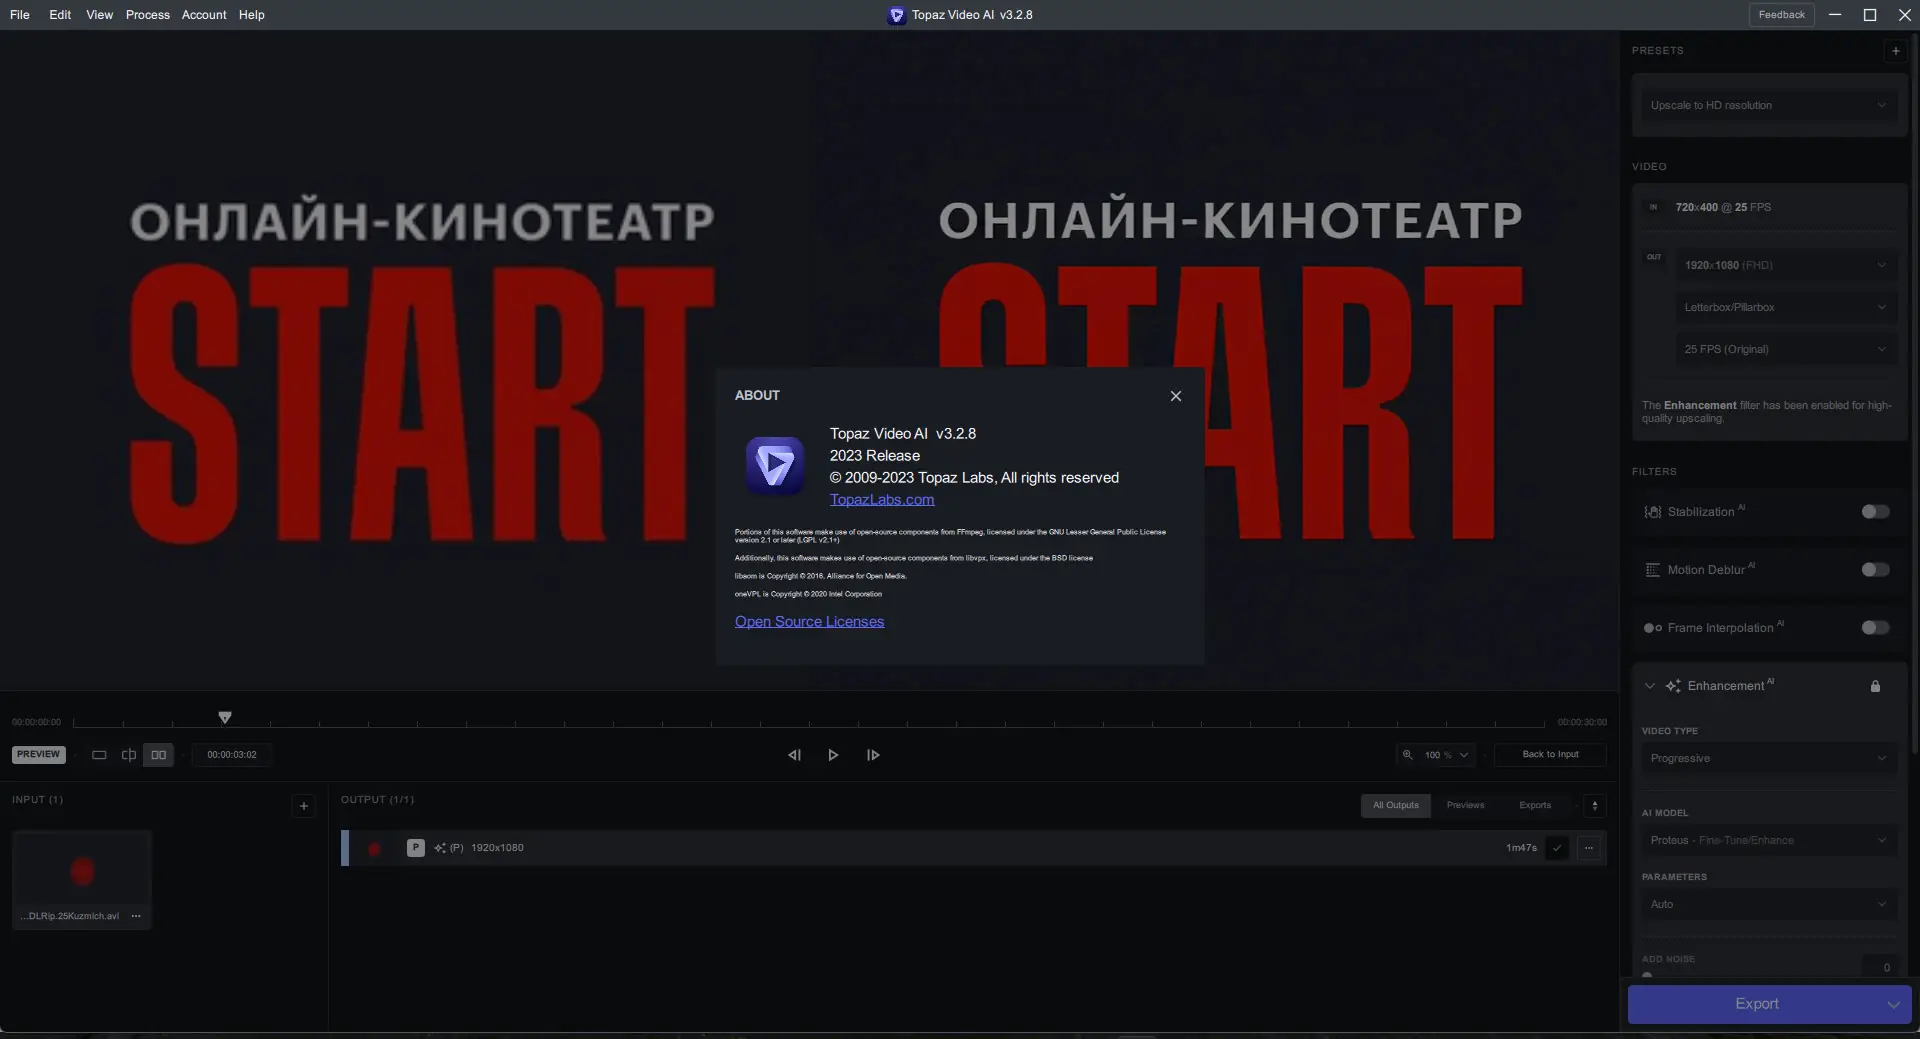
Task: Open the Auto parameters dropdown
Action: tap(1768, 904)
